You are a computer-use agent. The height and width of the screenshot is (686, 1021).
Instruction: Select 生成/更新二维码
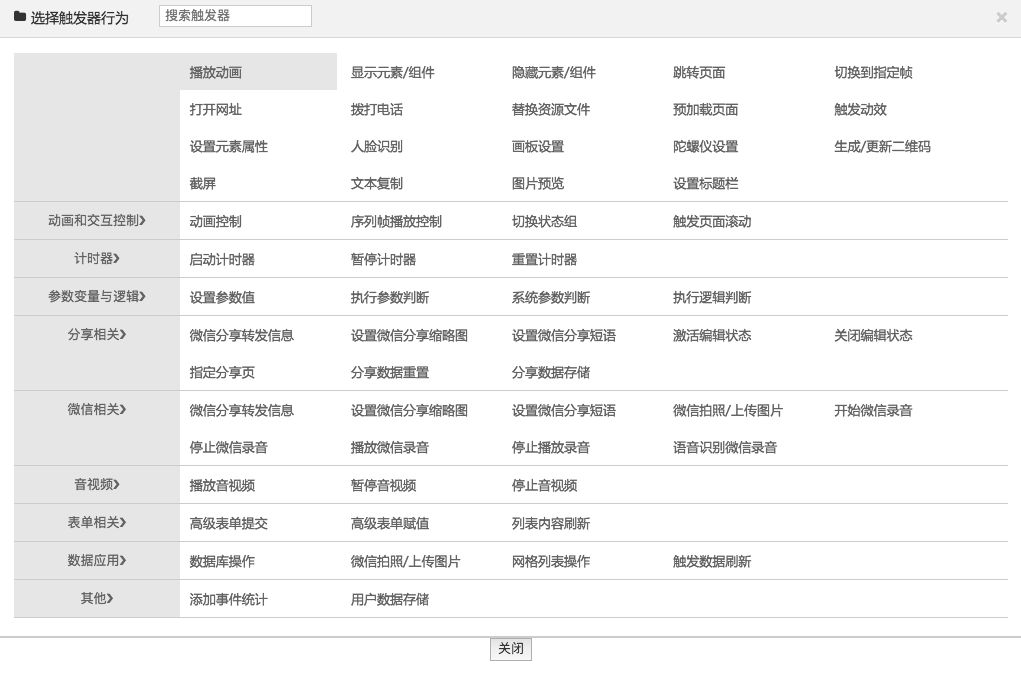pos(882,146)
